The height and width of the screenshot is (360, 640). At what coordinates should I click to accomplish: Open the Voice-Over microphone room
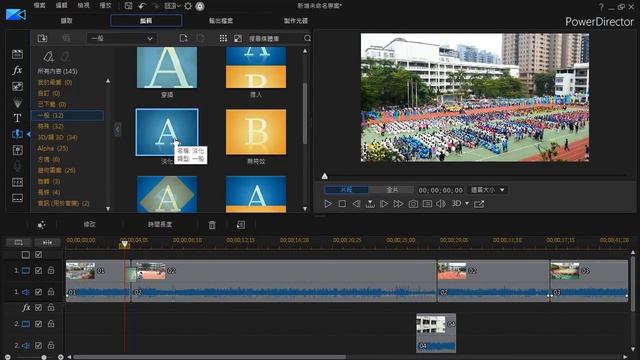click(17, 166)
